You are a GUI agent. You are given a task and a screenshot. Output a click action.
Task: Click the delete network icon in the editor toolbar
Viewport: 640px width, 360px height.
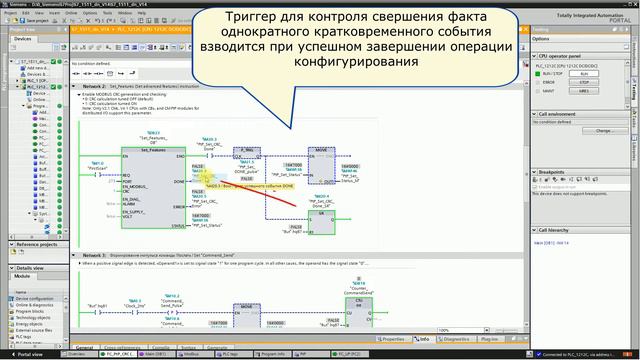click(83, 48)
